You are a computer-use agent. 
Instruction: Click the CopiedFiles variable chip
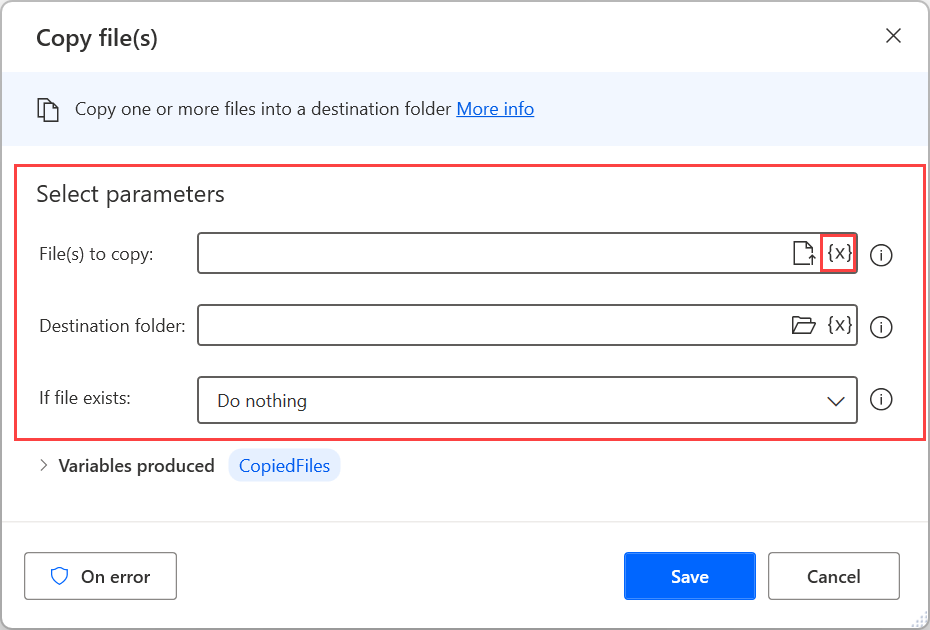(x=284, y=465)
